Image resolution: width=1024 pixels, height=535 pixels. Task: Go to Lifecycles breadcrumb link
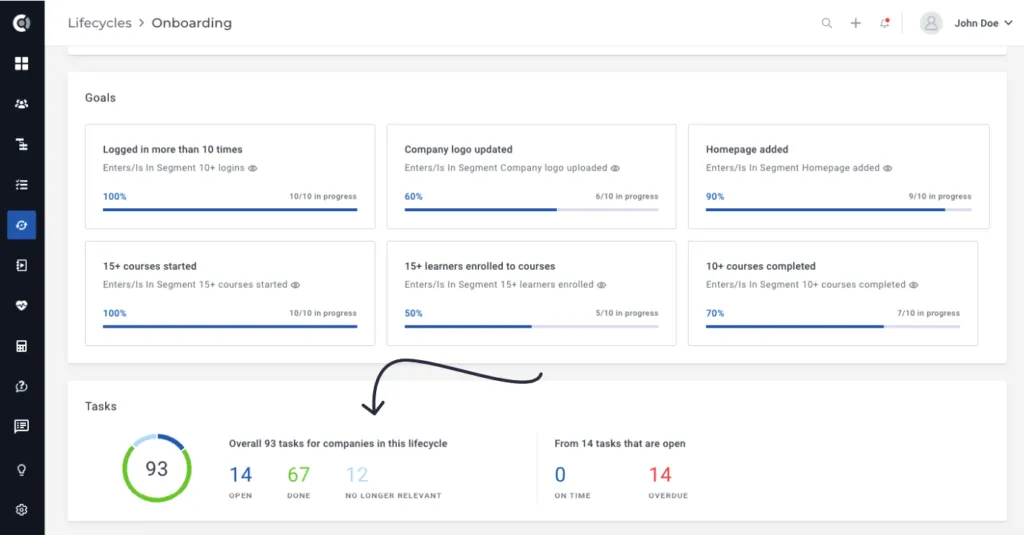pos(100,23)
